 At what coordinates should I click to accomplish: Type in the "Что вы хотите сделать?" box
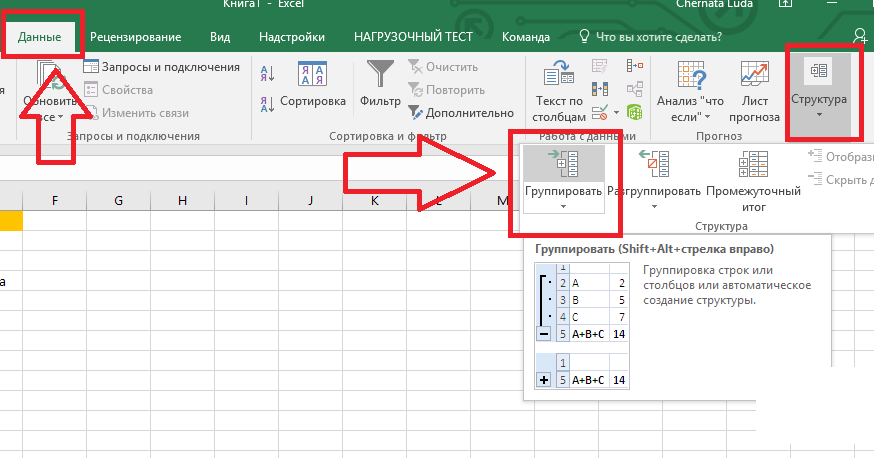point(658,37)
